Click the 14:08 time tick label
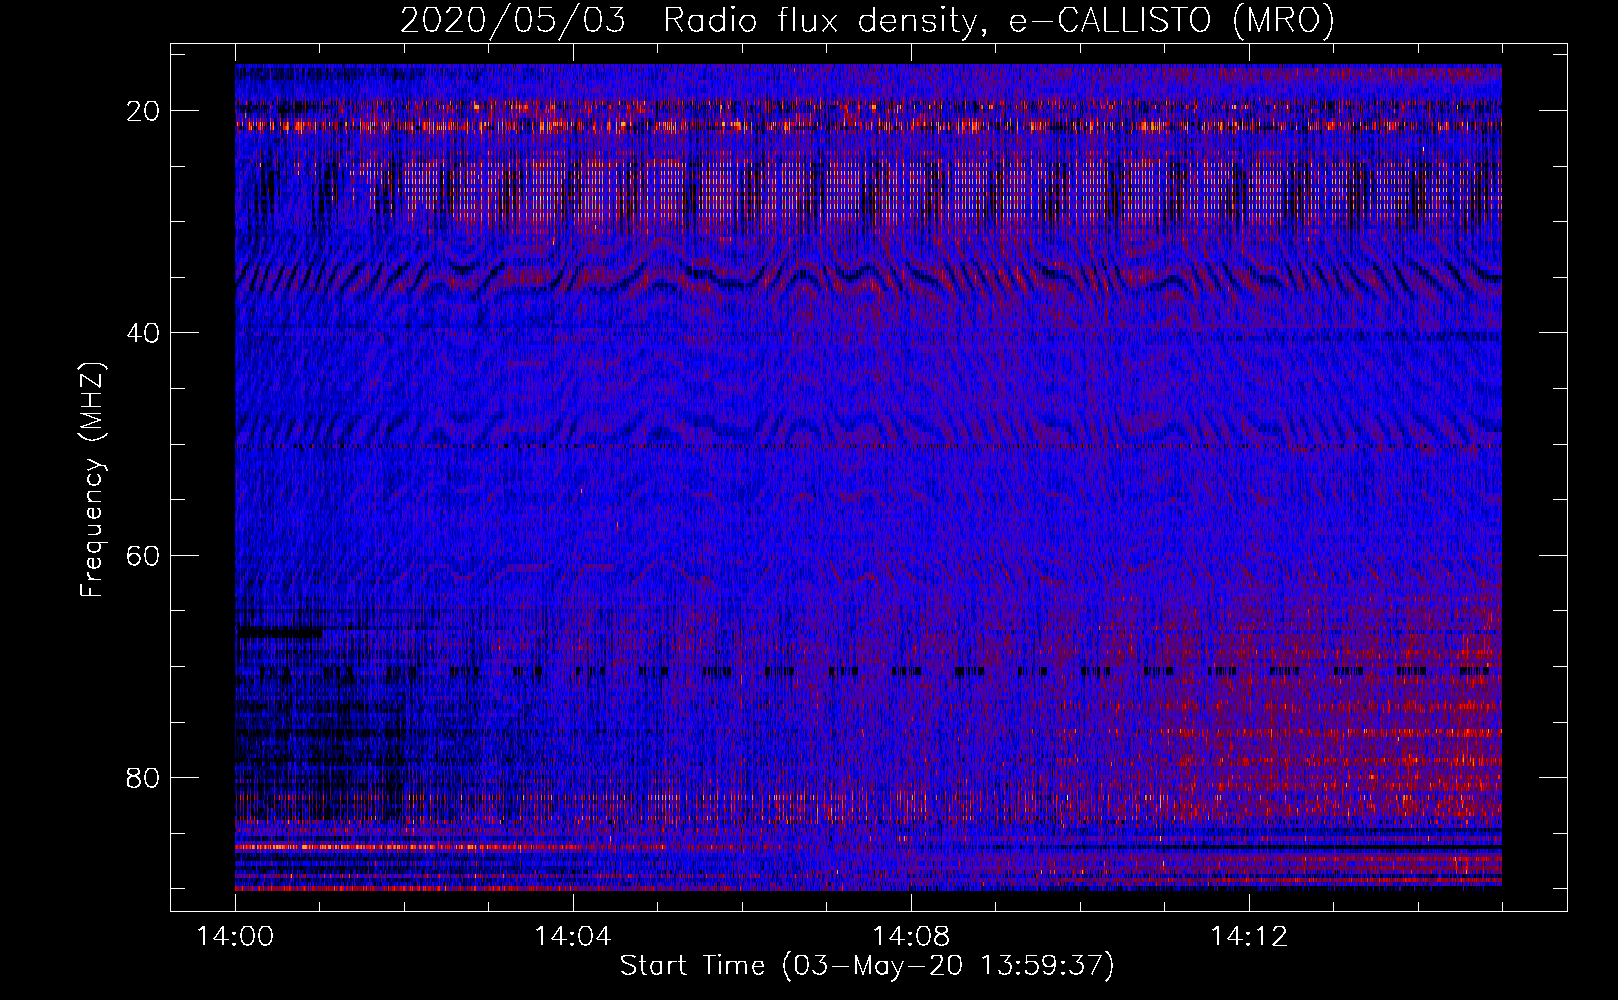Viewport: 1618px width, 1000px height. click(x=910, y=937)
